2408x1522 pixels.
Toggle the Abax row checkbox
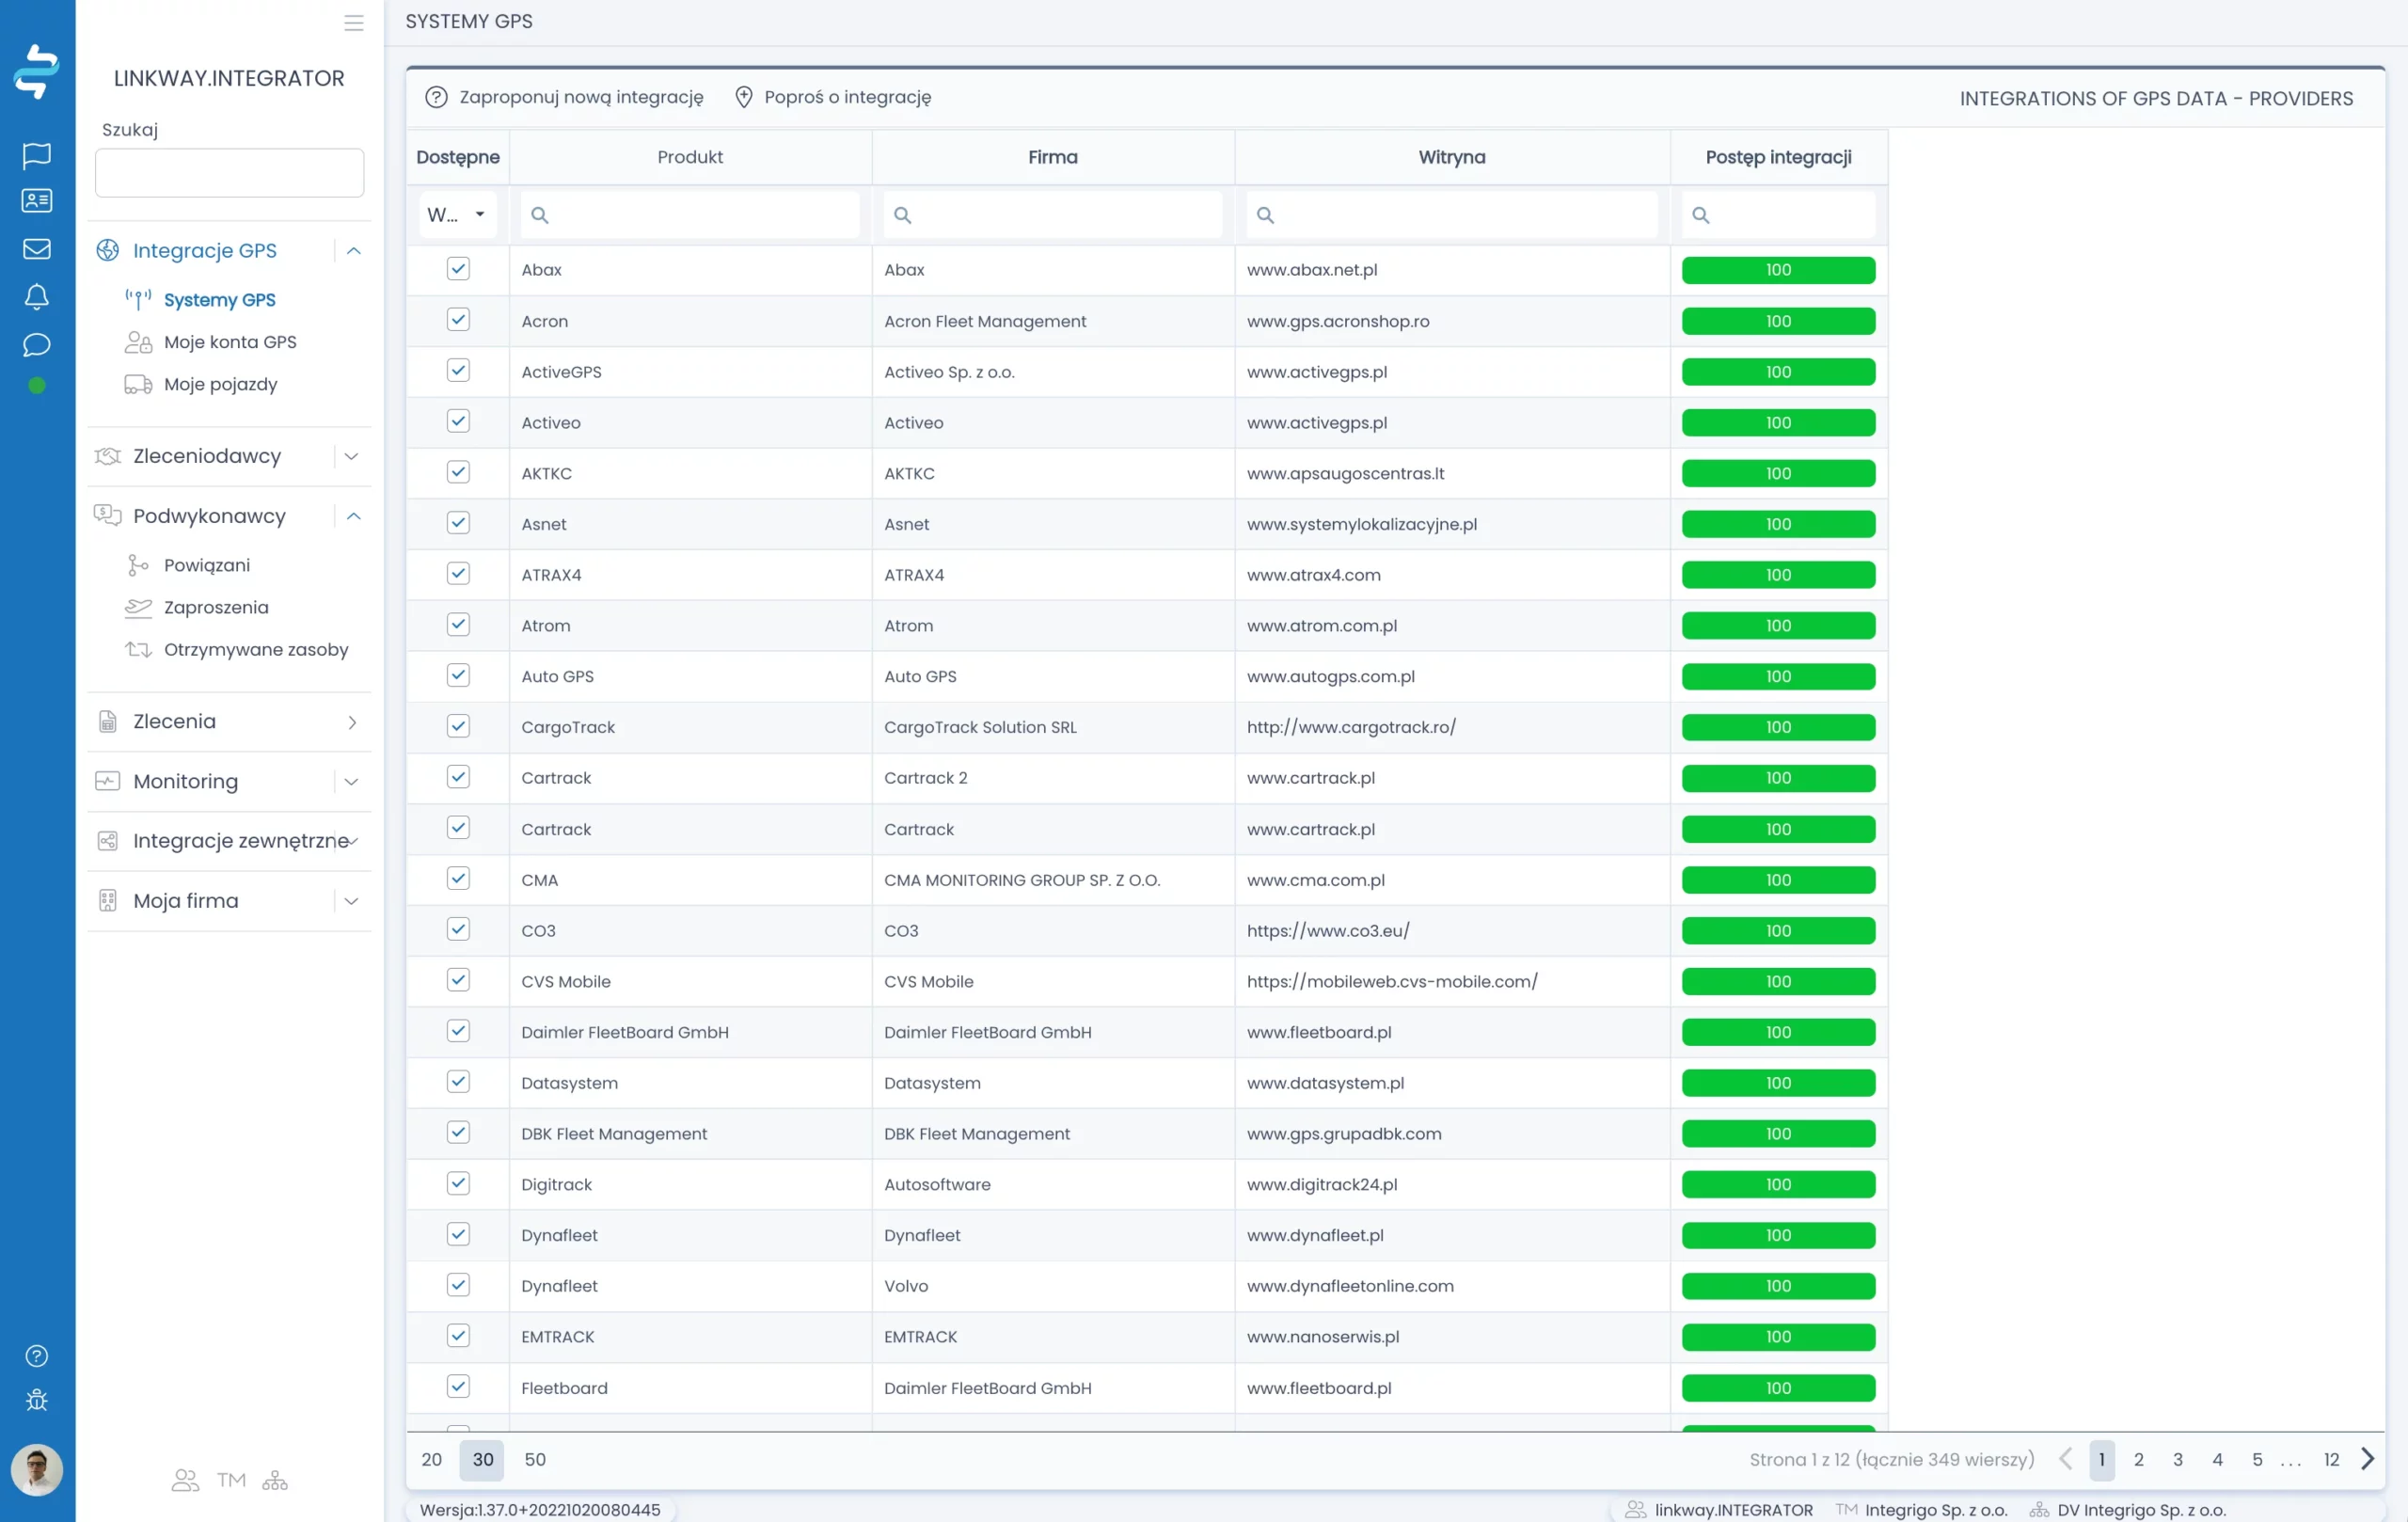click(x=458, y=269)
